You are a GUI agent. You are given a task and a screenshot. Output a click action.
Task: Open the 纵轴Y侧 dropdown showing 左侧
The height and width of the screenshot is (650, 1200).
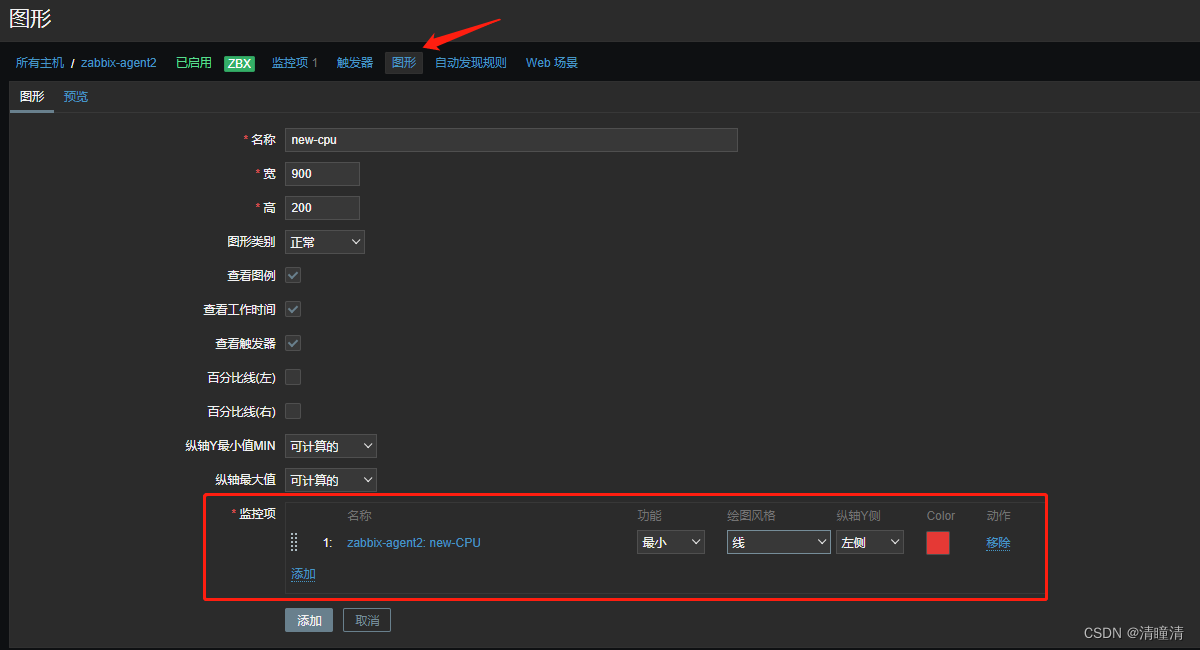coord(870,542)
